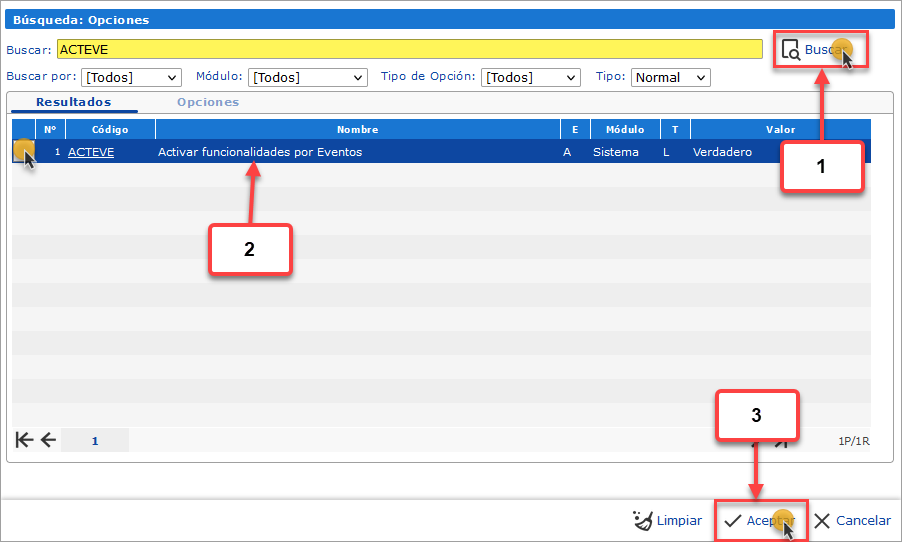902x542 pixels.
Task: Click the Cancelar button label
Action: pyautogui.click(x=863, y=520)
